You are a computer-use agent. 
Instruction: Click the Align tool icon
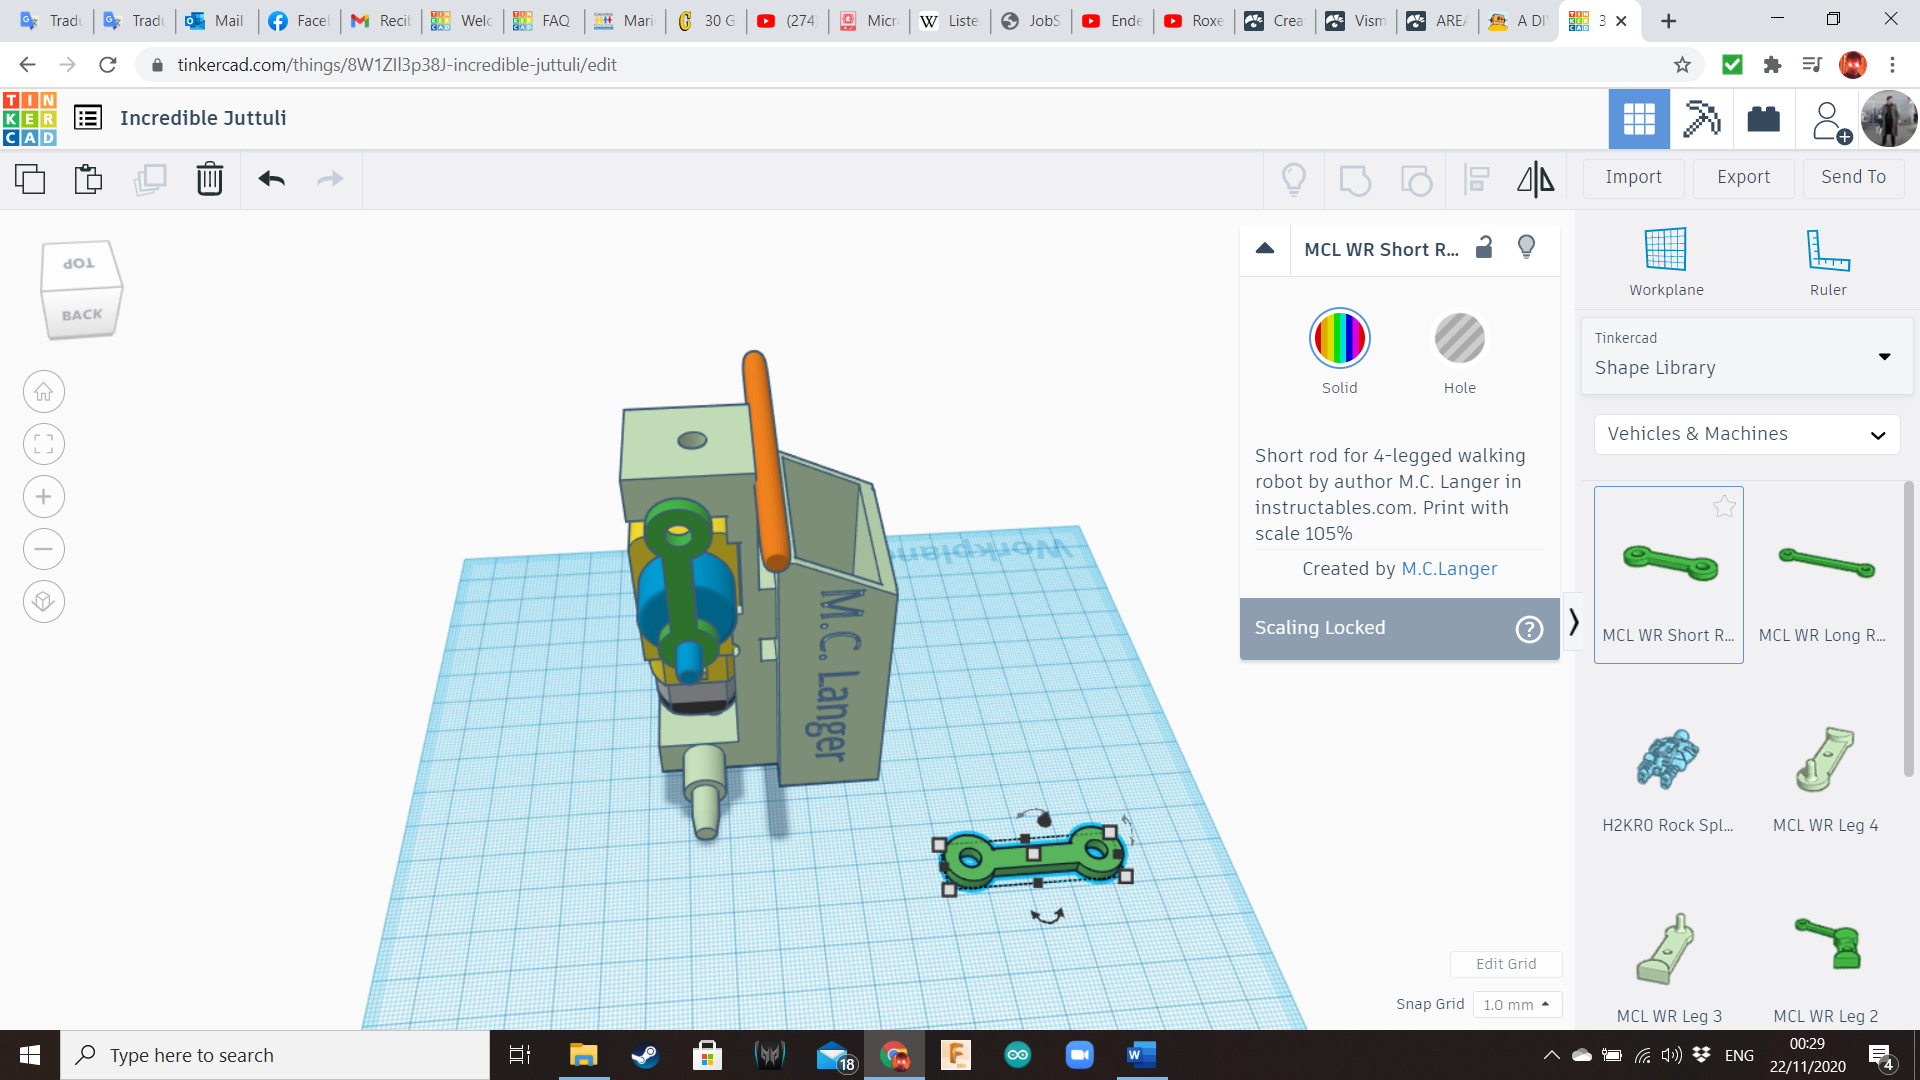point(1476,179)
